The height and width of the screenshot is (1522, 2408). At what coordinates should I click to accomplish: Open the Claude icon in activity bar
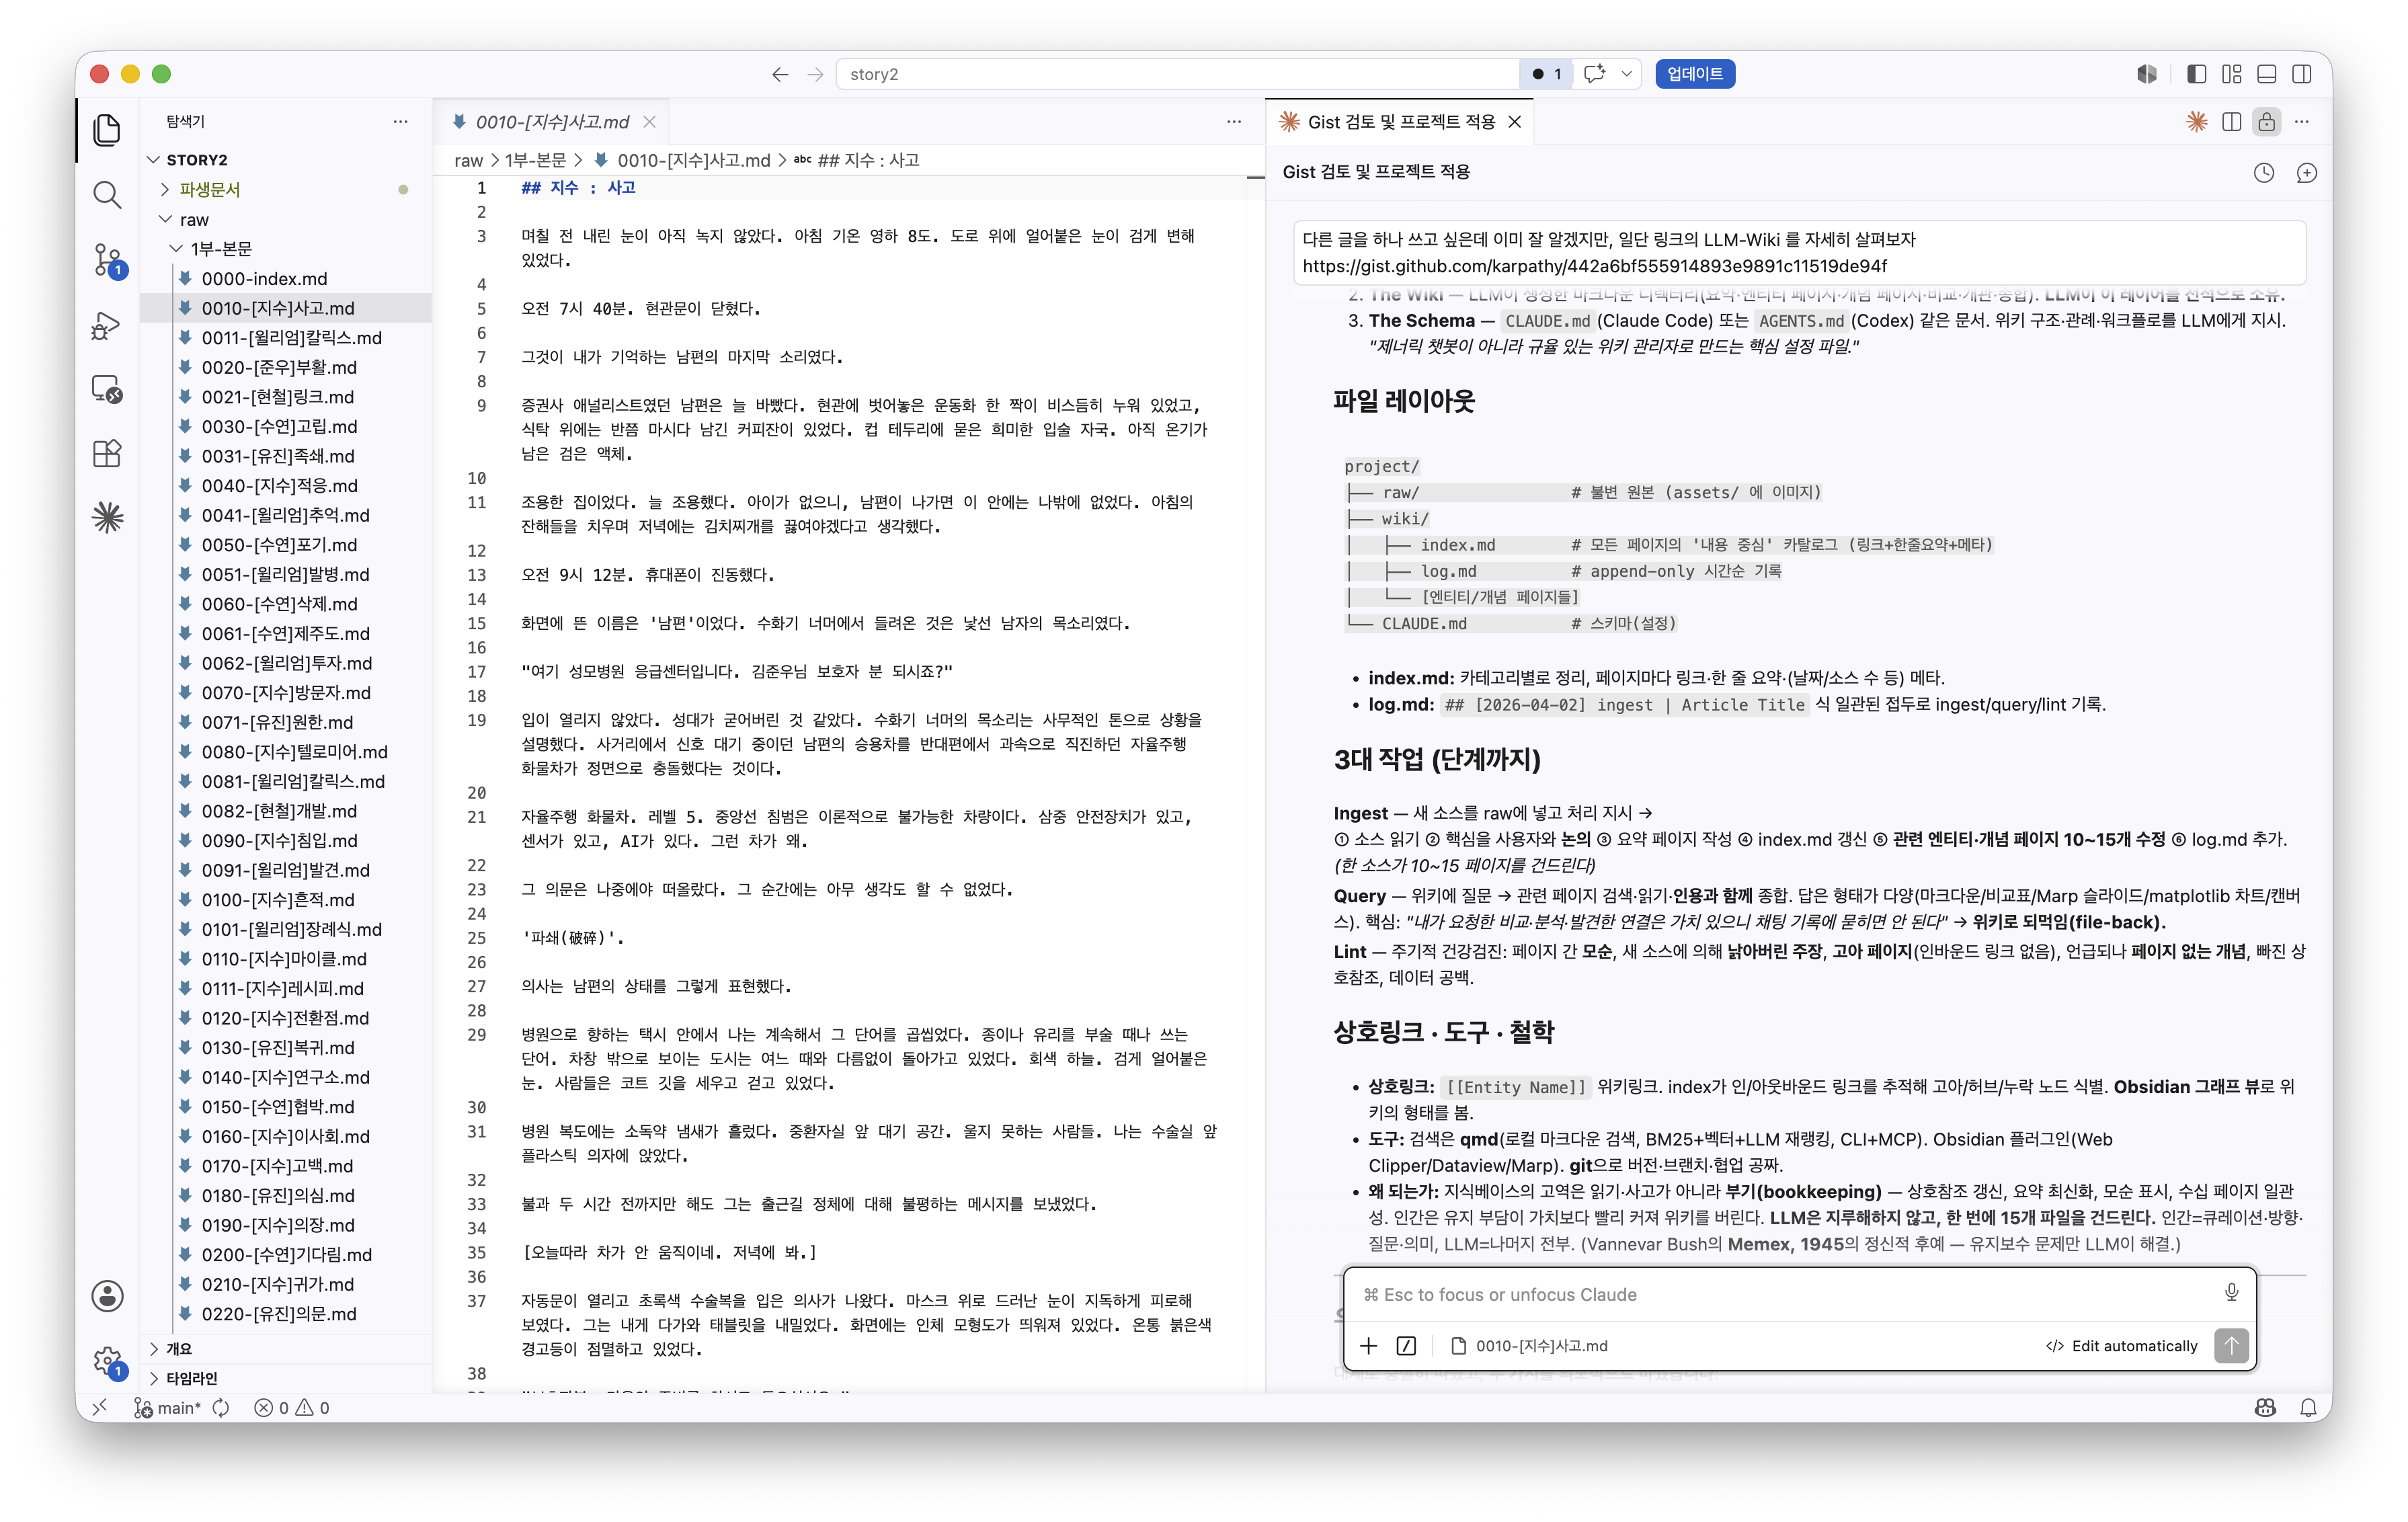[107, 517]
